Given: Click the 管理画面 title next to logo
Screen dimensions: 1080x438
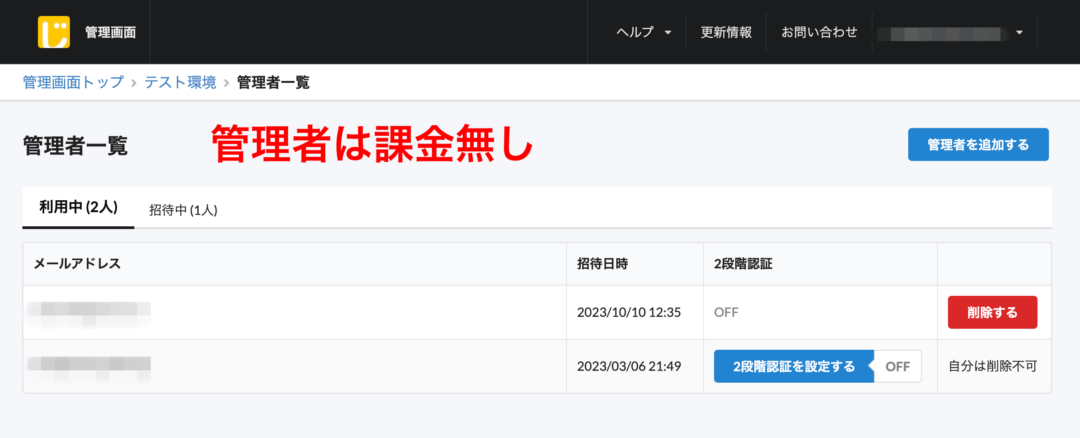Looking at the screenshot, I should coord(110,32).
